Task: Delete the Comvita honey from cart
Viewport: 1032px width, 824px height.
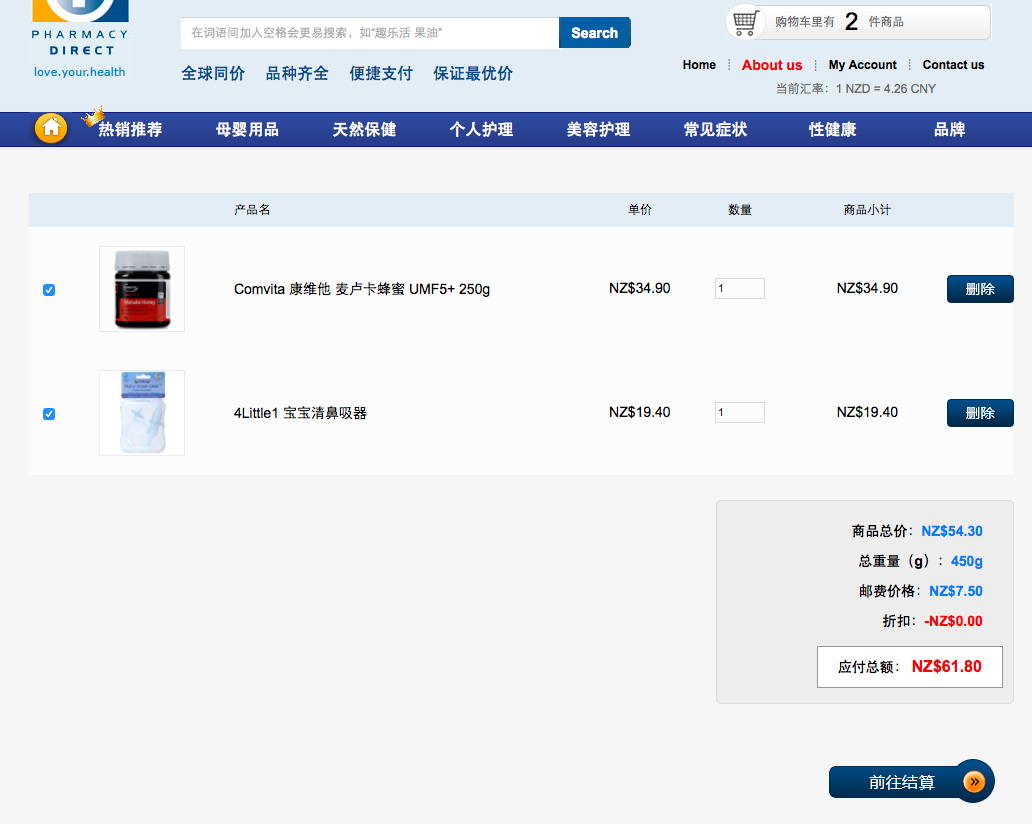Action: 980,289
